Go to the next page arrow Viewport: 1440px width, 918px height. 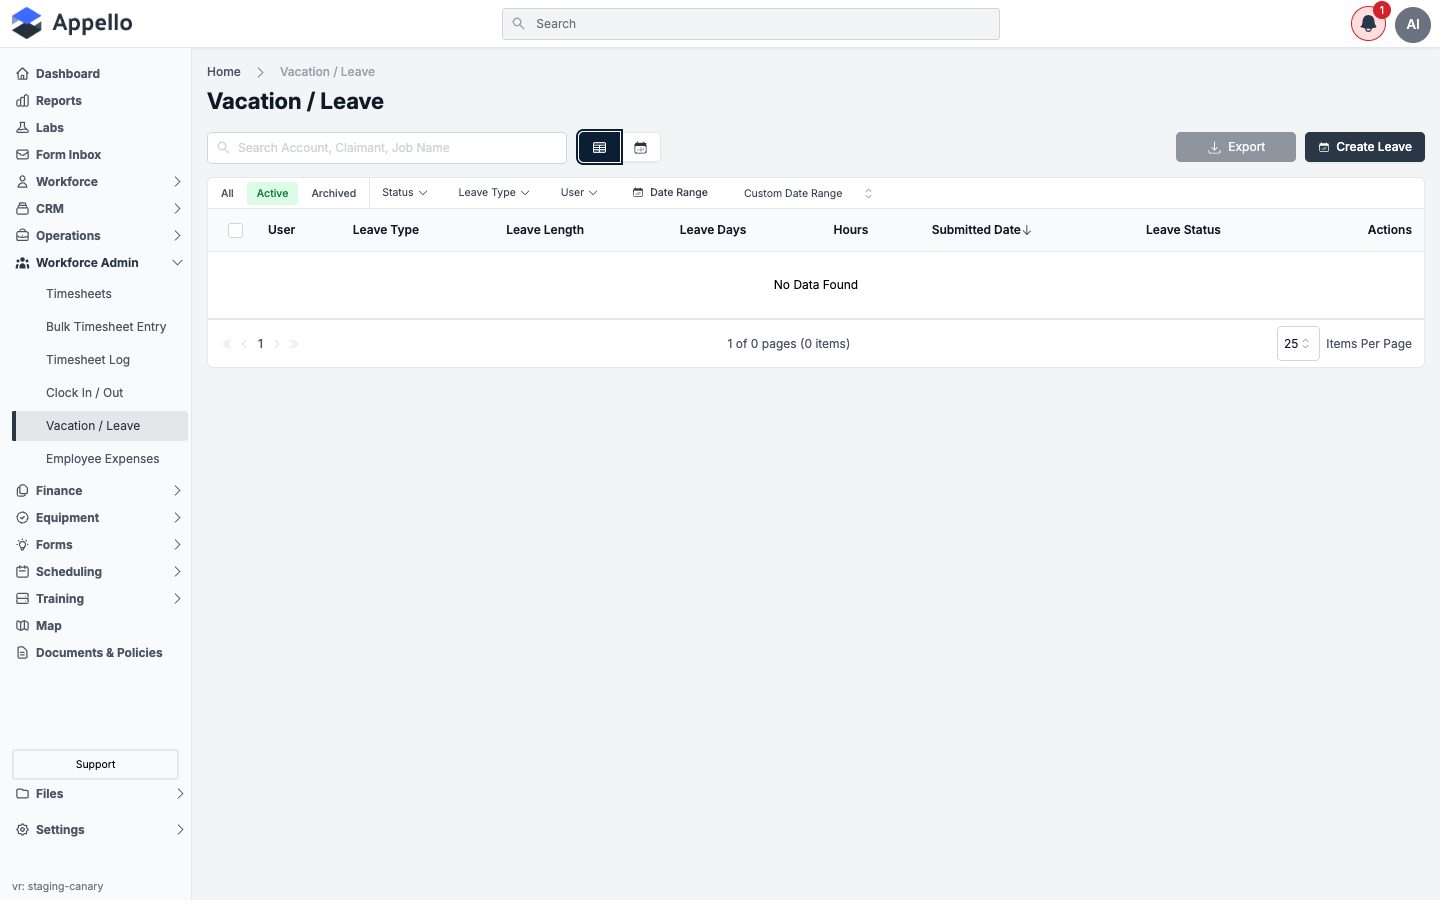(x=277, y=344)
